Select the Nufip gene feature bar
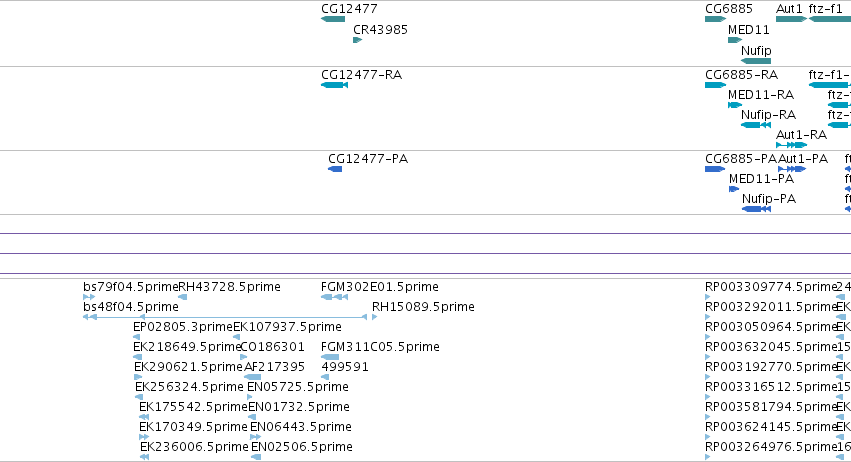851x462 pixels. [x=755, y=61]
